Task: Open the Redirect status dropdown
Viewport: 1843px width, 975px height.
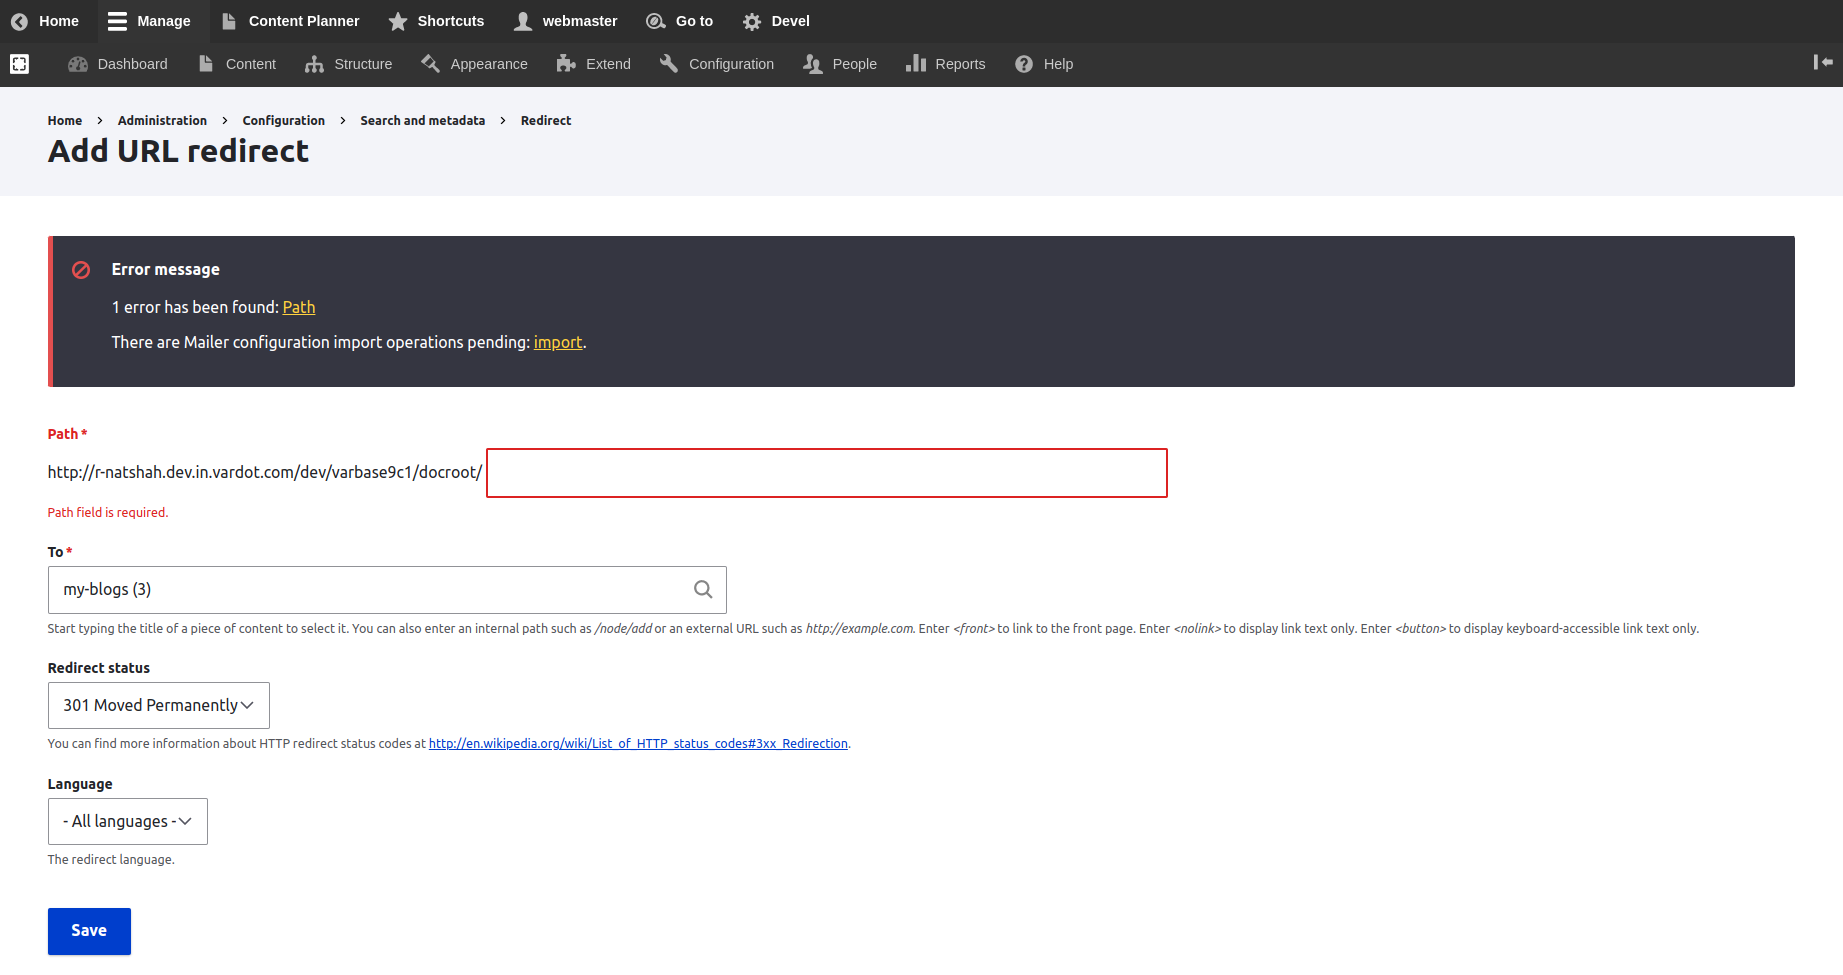Action: click(x=158, y=705)
